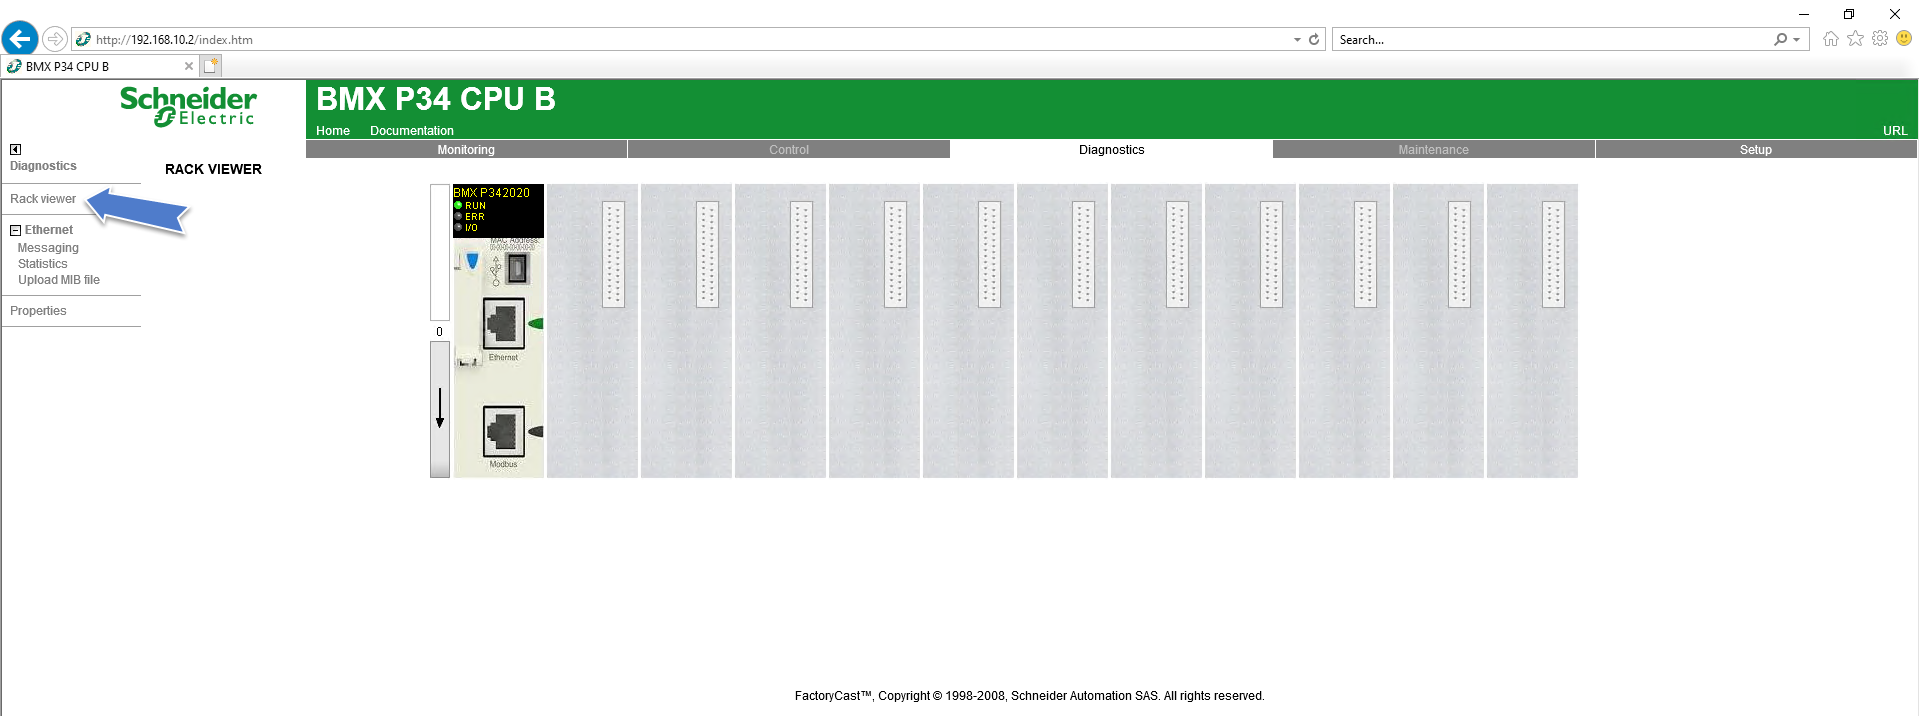This screenshot has width=1920, height=716.
Task: Open a new browser tab
Action: click(210, 66)
